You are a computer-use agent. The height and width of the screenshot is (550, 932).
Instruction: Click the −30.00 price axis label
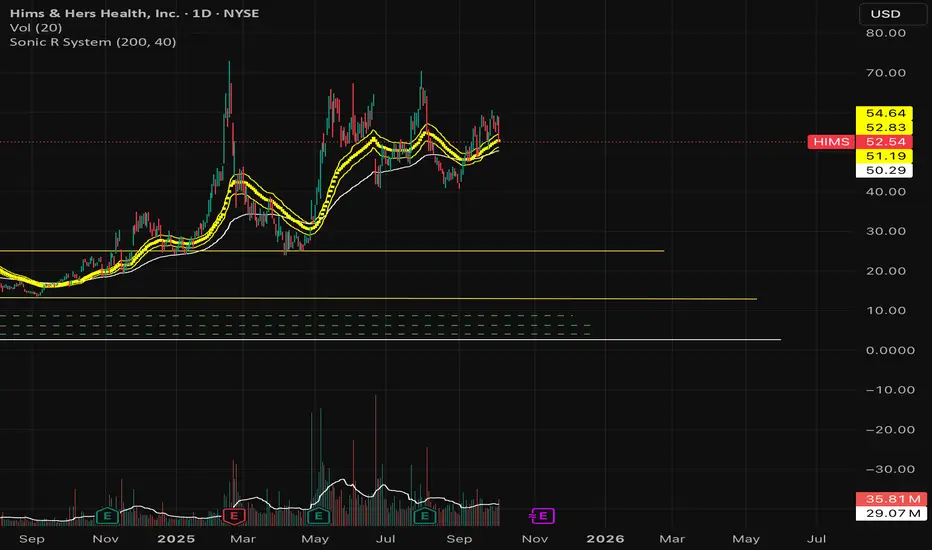pyautogui.click(x=890, y=469)
